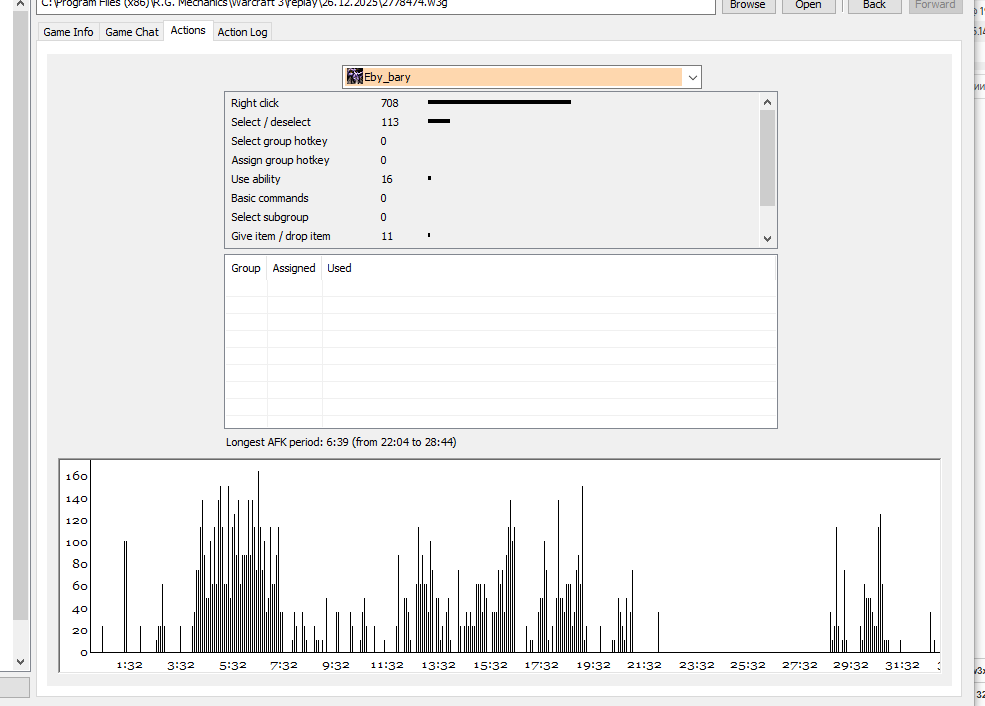Click the Give item count 11
The image size is (985, 706).
(x=386, y=236)
